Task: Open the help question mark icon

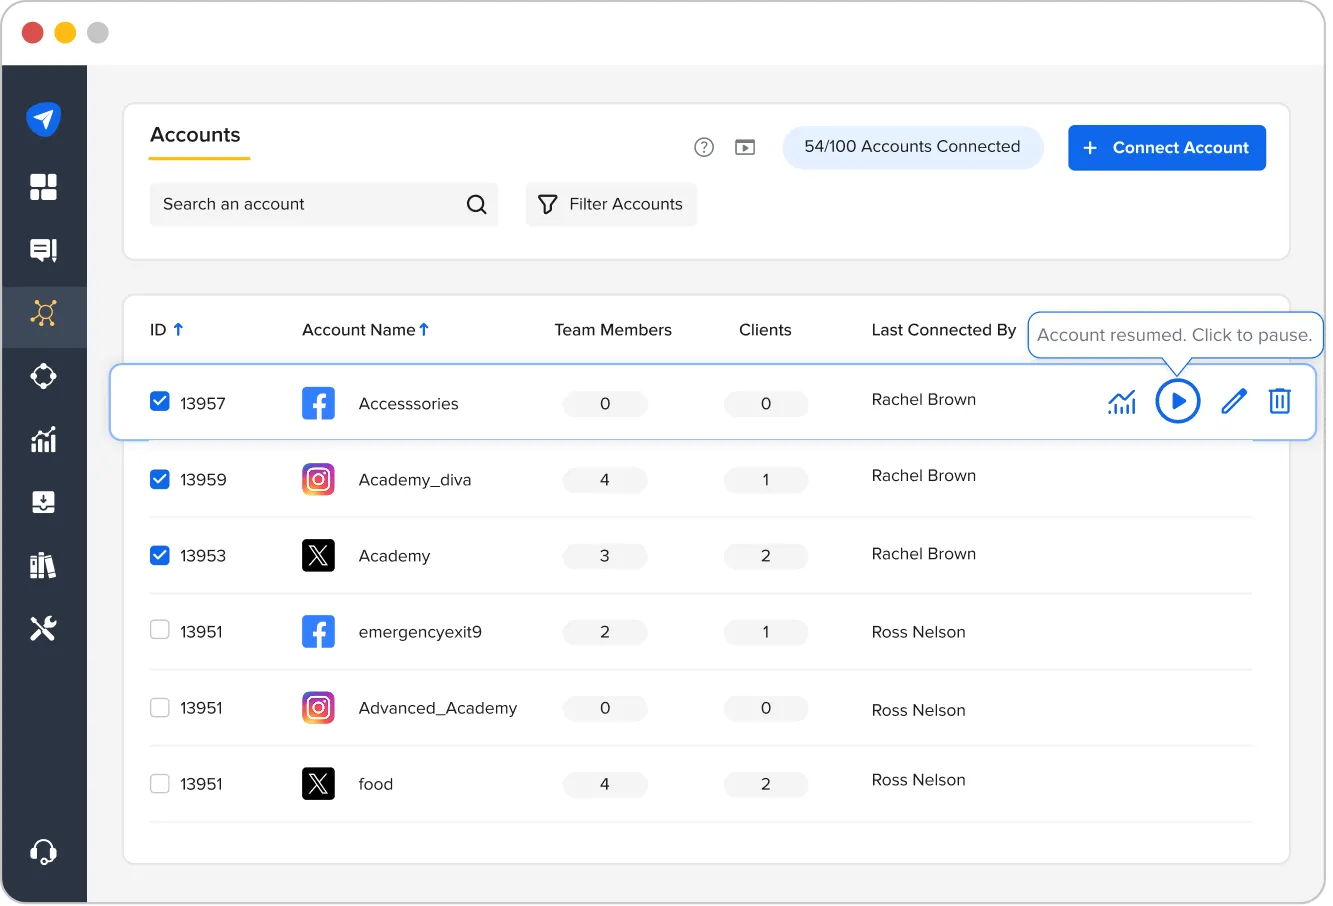Action: click(704, 146)
